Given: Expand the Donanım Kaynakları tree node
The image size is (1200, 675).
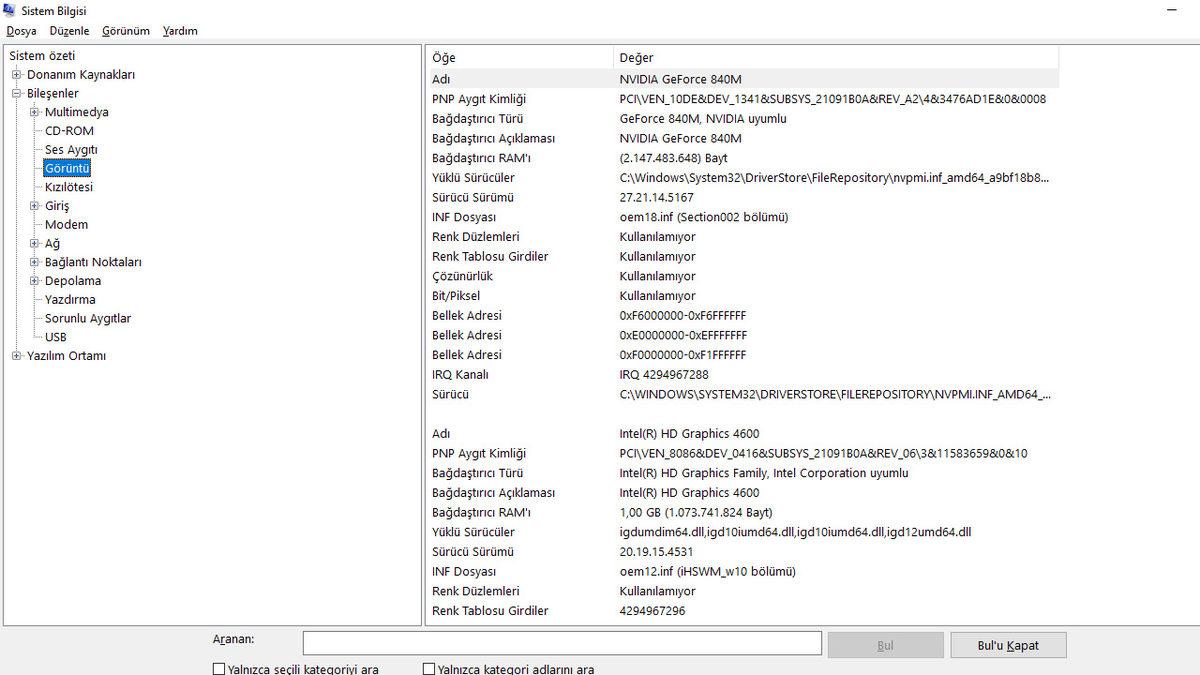Looking at the screenshot, I should click(x=16, y=75).
